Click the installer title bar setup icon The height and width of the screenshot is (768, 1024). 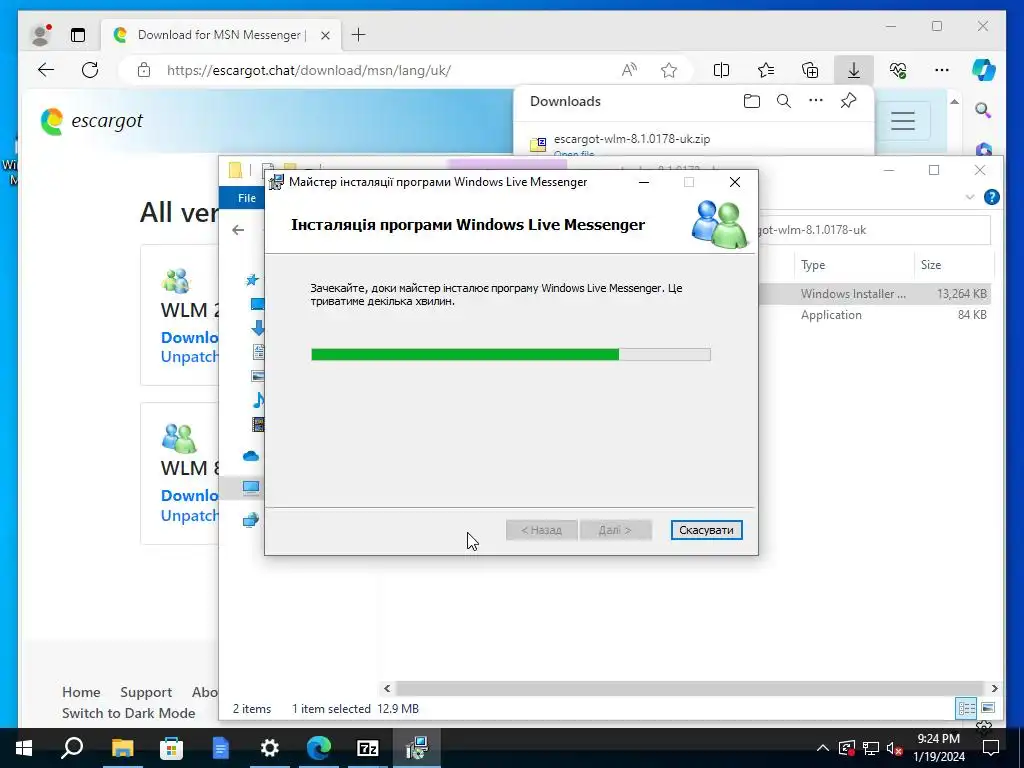(x=277, y=182)
